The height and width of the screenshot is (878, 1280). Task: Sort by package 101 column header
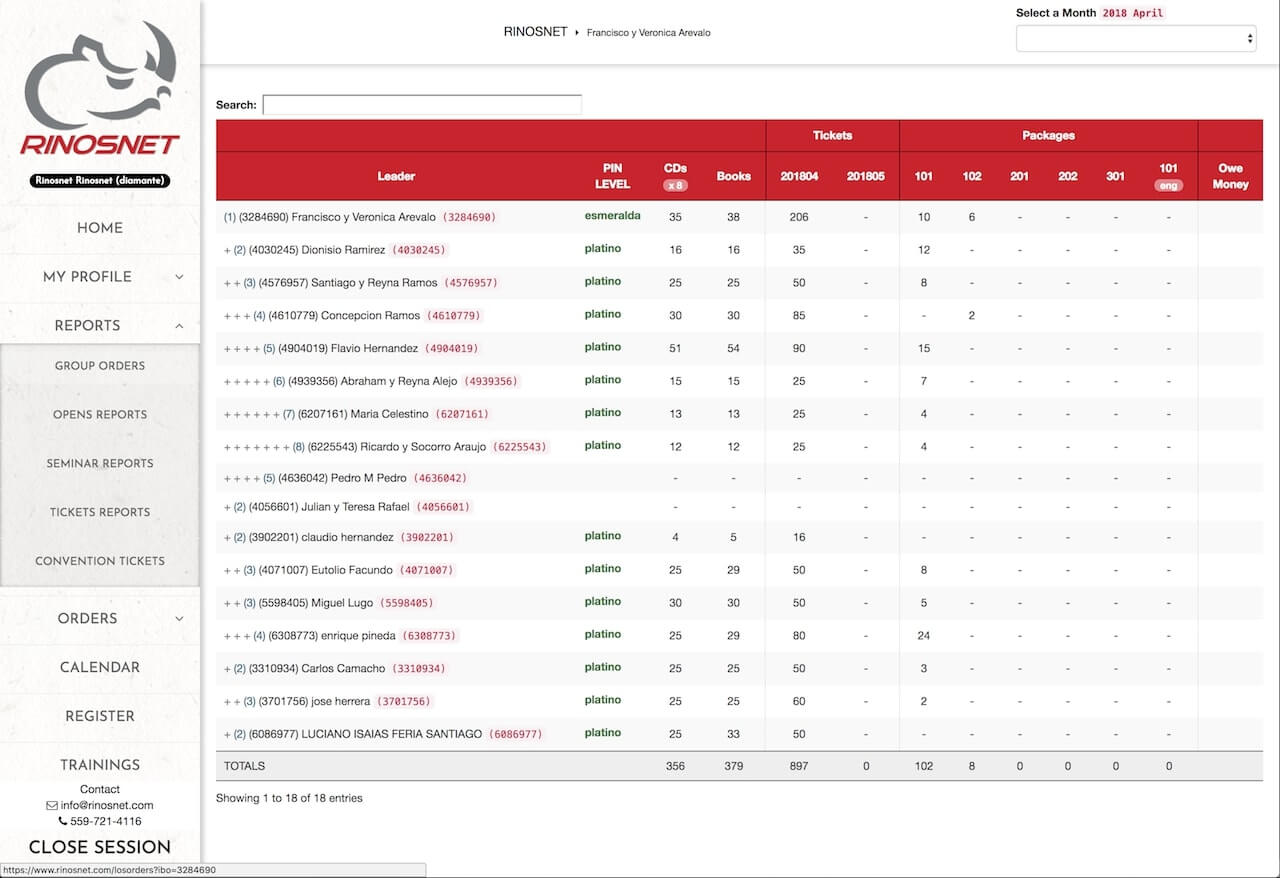pyautogui.click(x=924, y=176)
